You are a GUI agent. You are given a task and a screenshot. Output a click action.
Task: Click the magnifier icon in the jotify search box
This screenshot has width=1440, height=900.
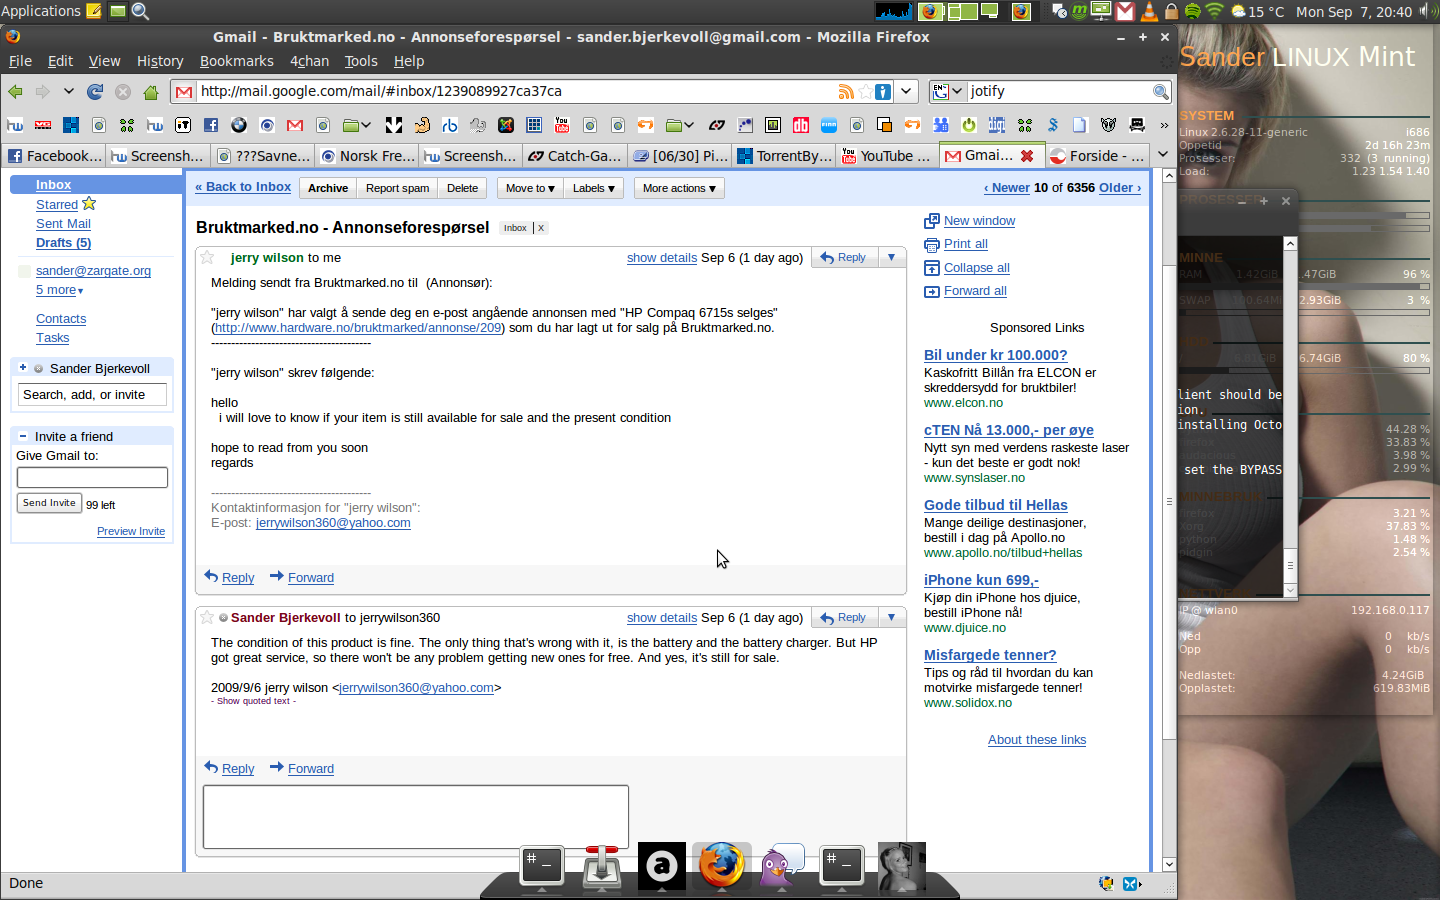click(x=1160, y=92)
